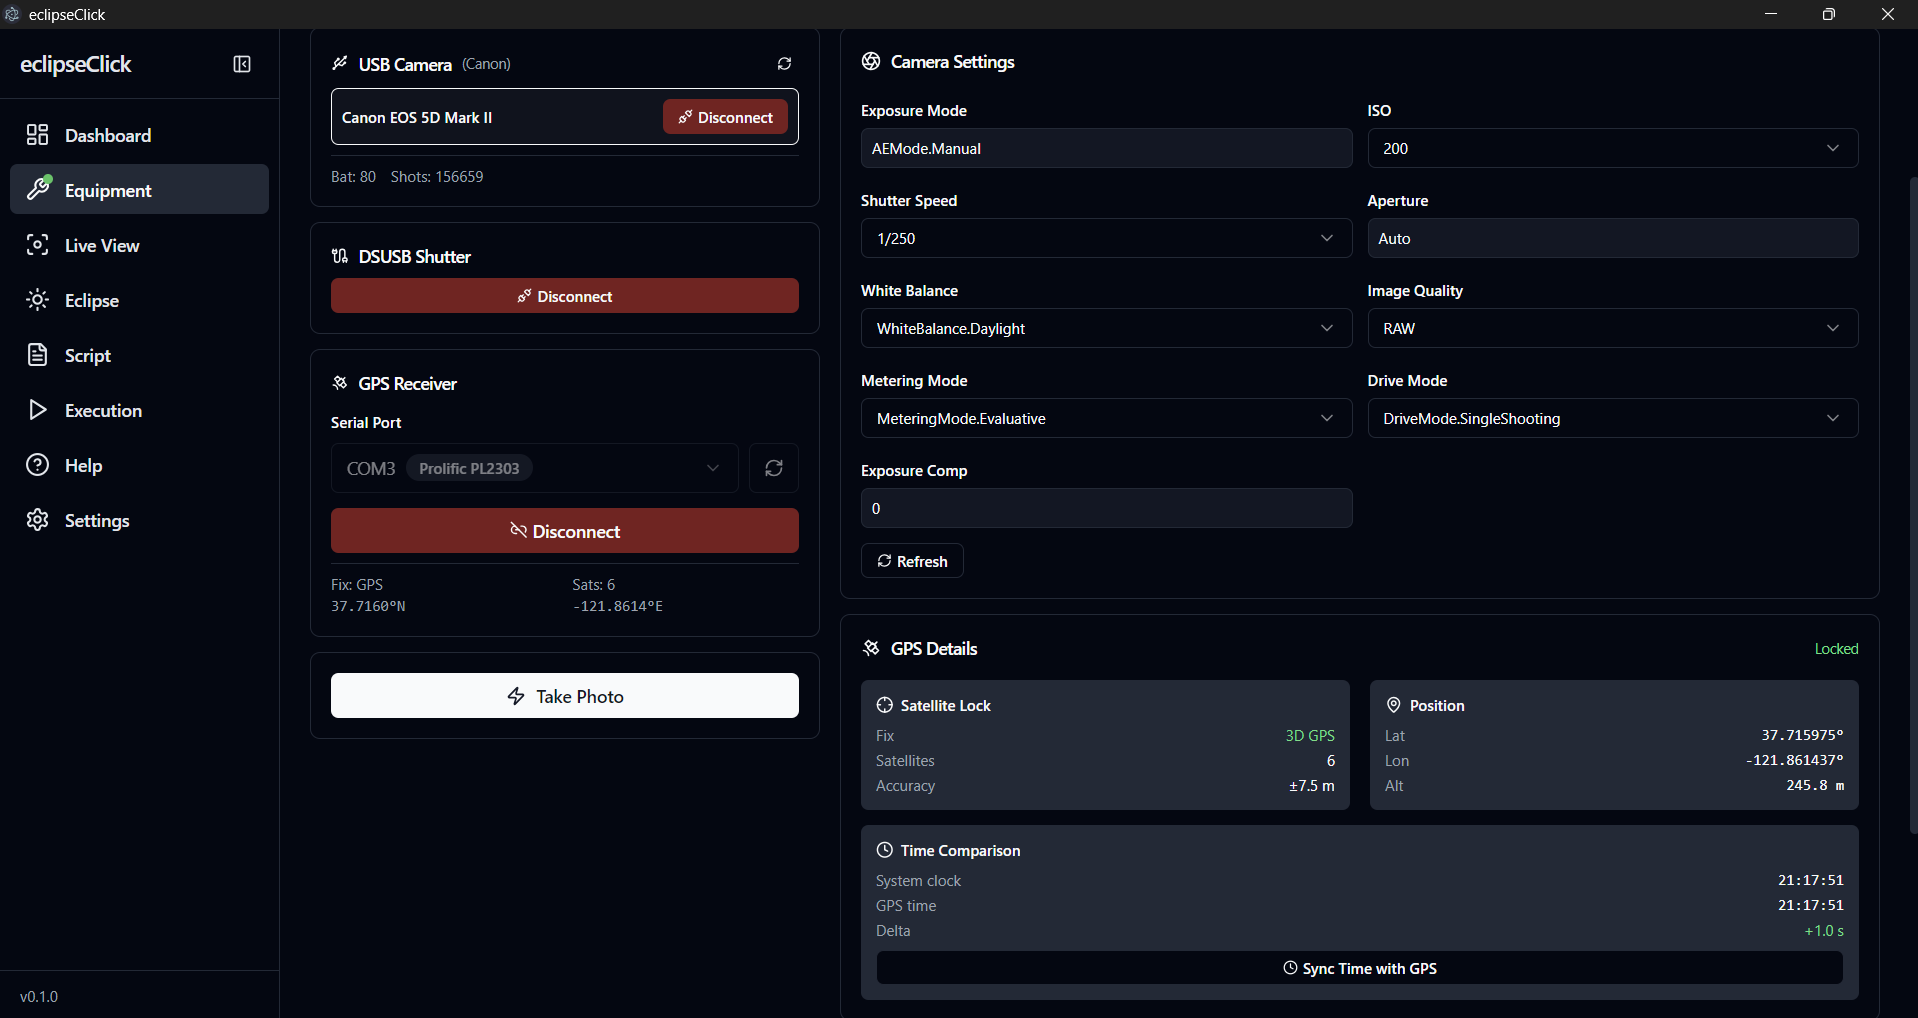
Task: Go to Settings page
Action: pyautogui.click(x=96, y=520)
